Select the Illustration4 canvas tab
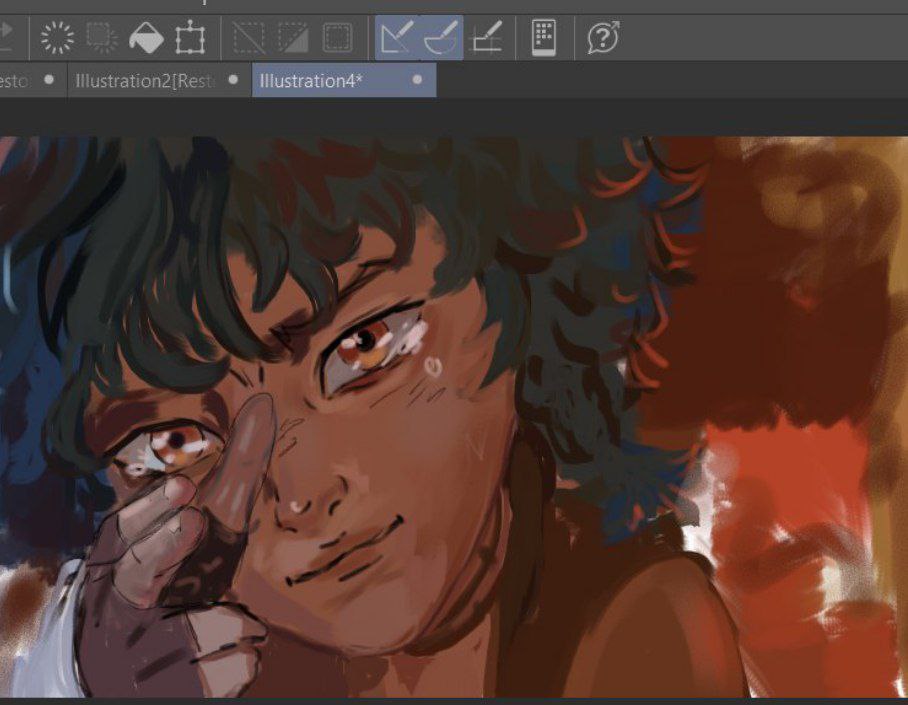 point(310,81)
